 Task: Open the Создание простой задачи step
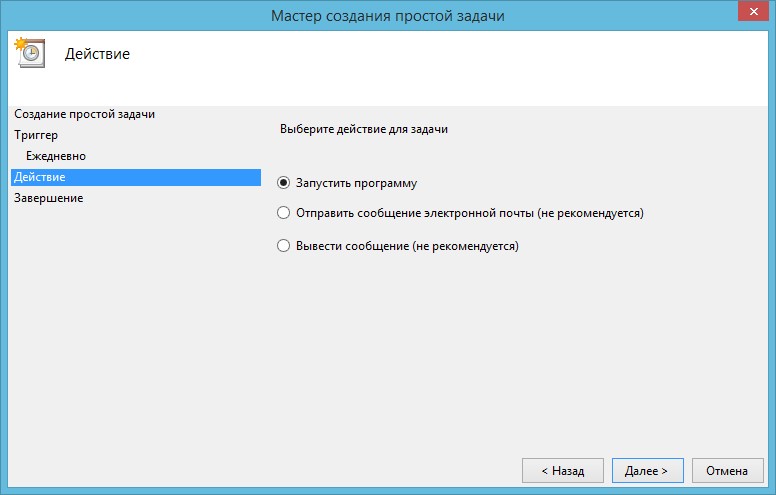pos(85,114)
